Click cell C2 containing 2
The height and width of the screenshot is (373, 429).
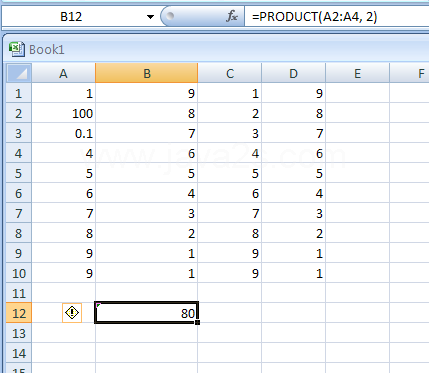coord(230,113)
